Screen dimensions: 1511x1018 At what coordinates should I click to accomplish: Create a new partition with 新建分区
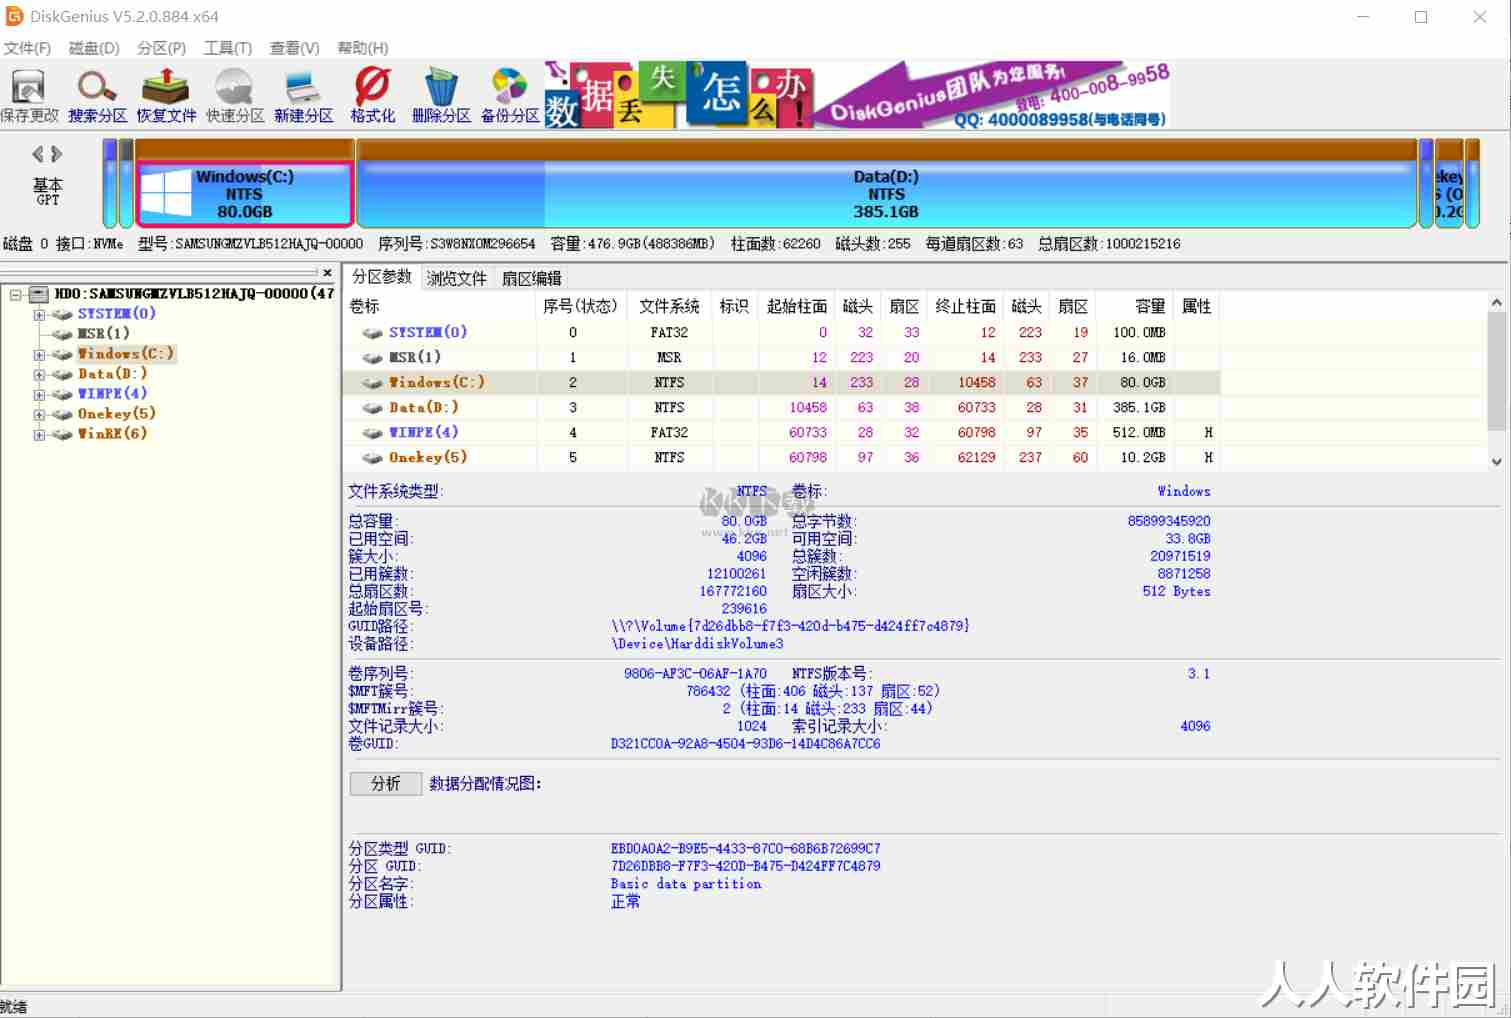[x=303, y=96]
